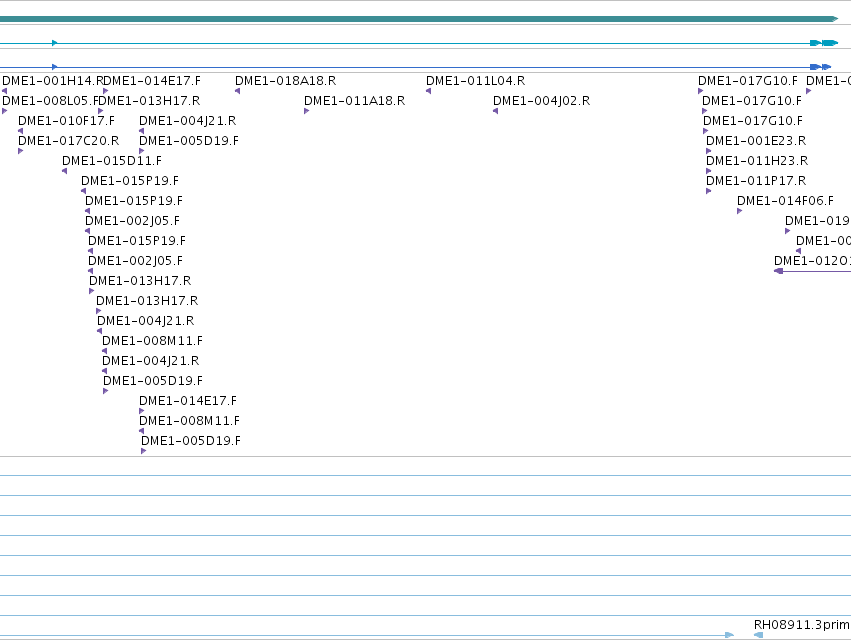851x640 pixels.
Task: Click the thick teal gene bar
Action: tap(419, 19)
